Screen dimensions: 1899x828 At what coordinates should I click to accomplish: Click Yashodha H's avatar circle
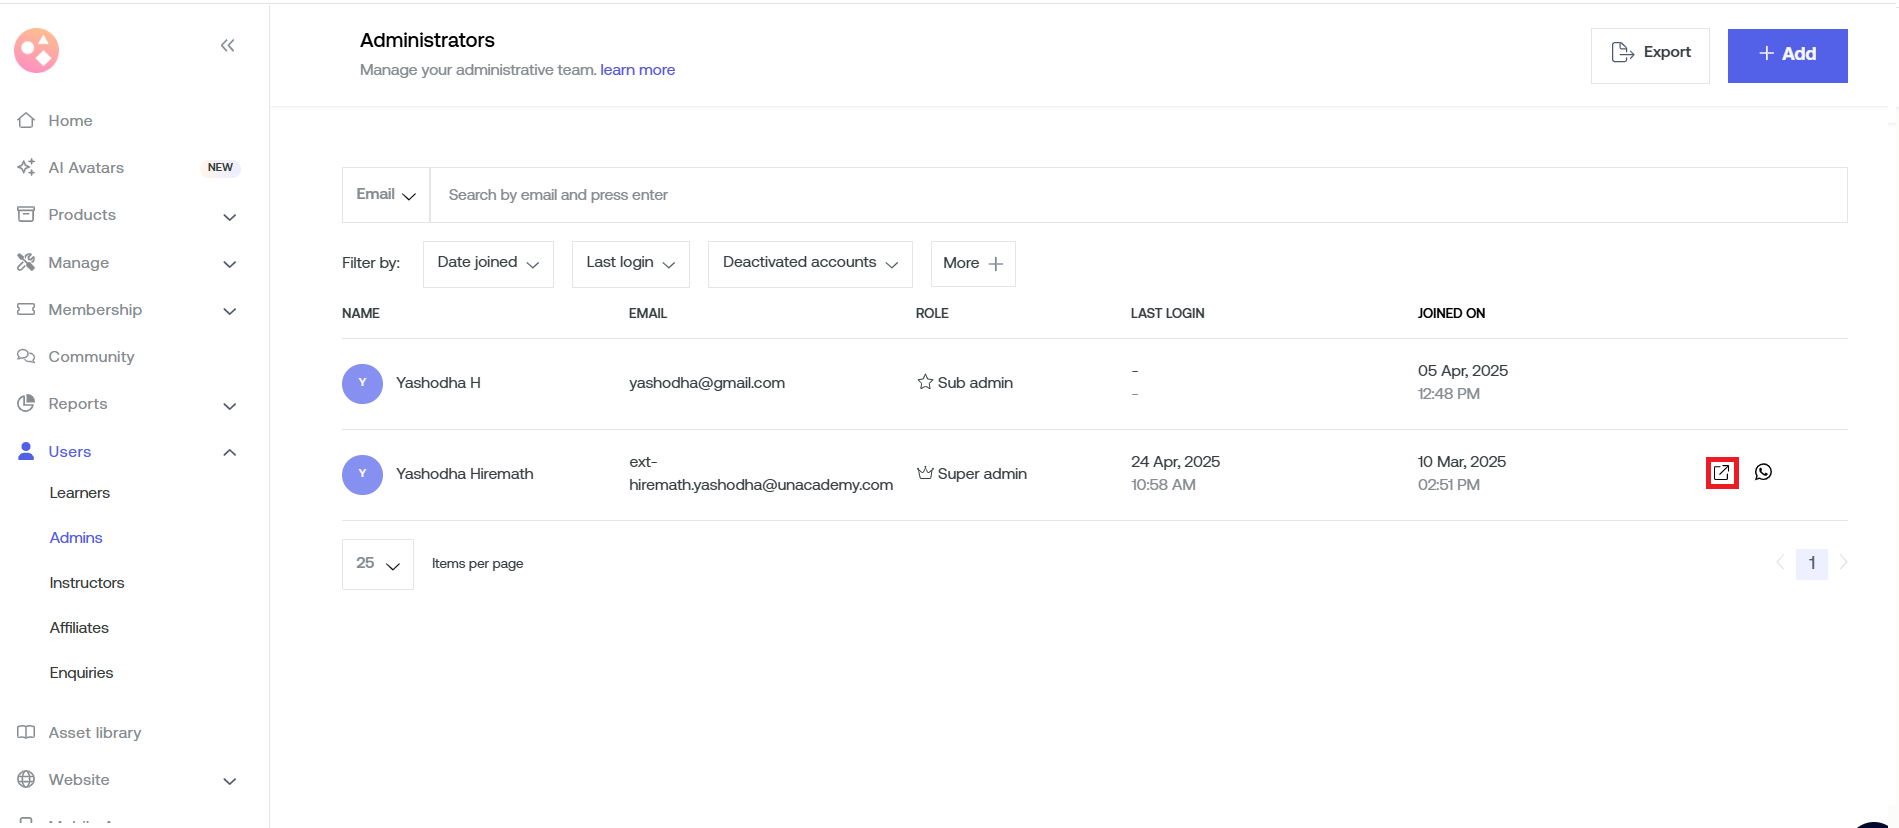point(362,383)
